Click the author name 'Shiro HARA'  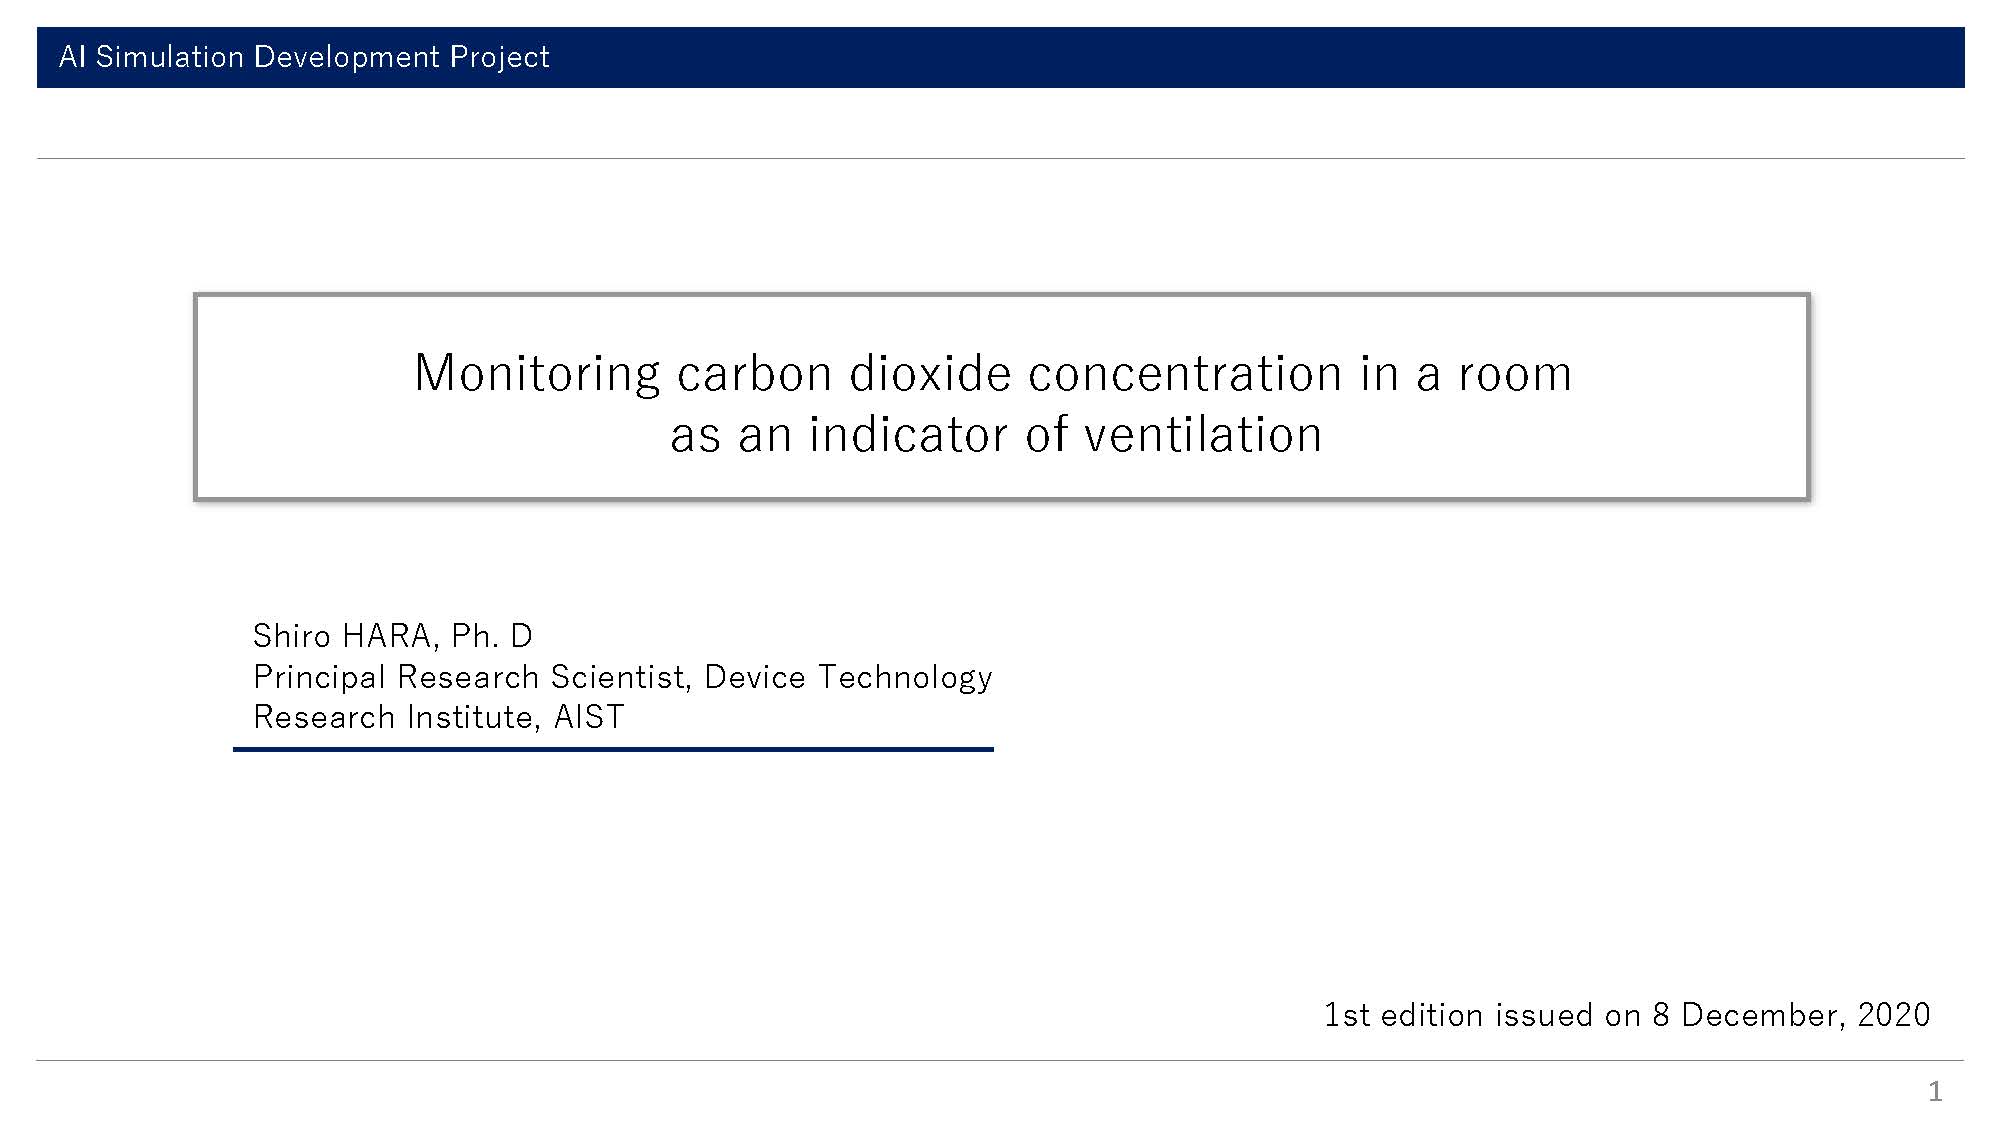[x=341, y=636]
